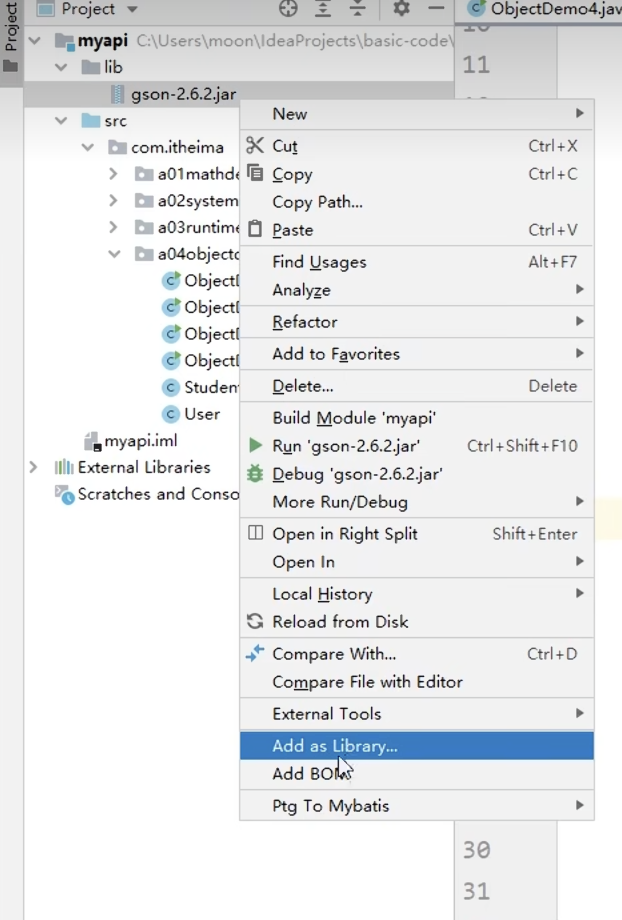Click Debug 'gson-2.6.2.jar' bug entry
This screenshot has height=920, width=622.
click(x=357, y=474)
